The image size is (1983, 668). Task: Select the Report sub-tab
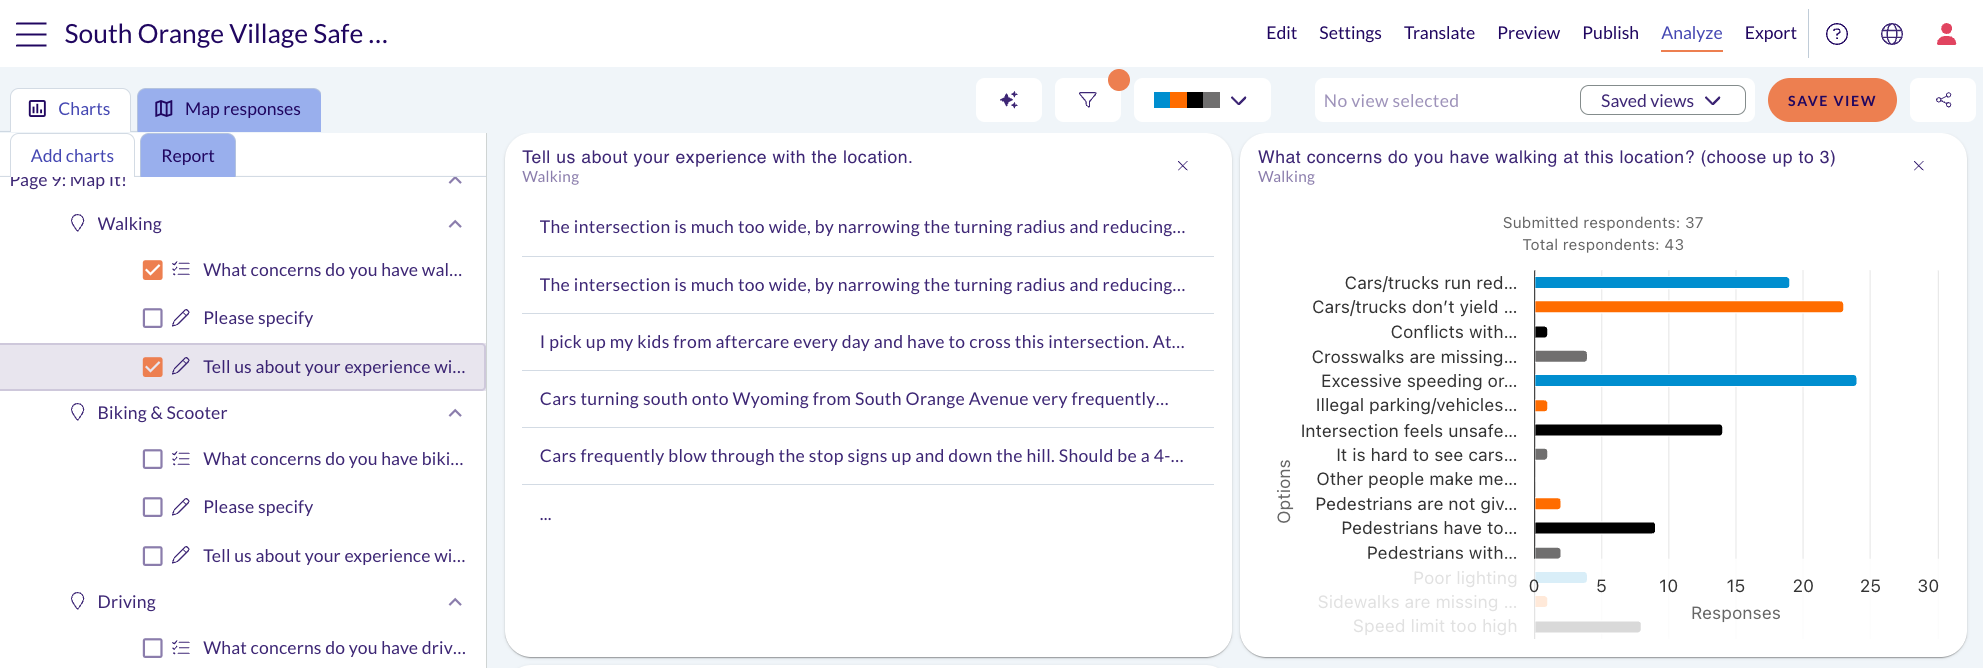(x=188, y=156)
